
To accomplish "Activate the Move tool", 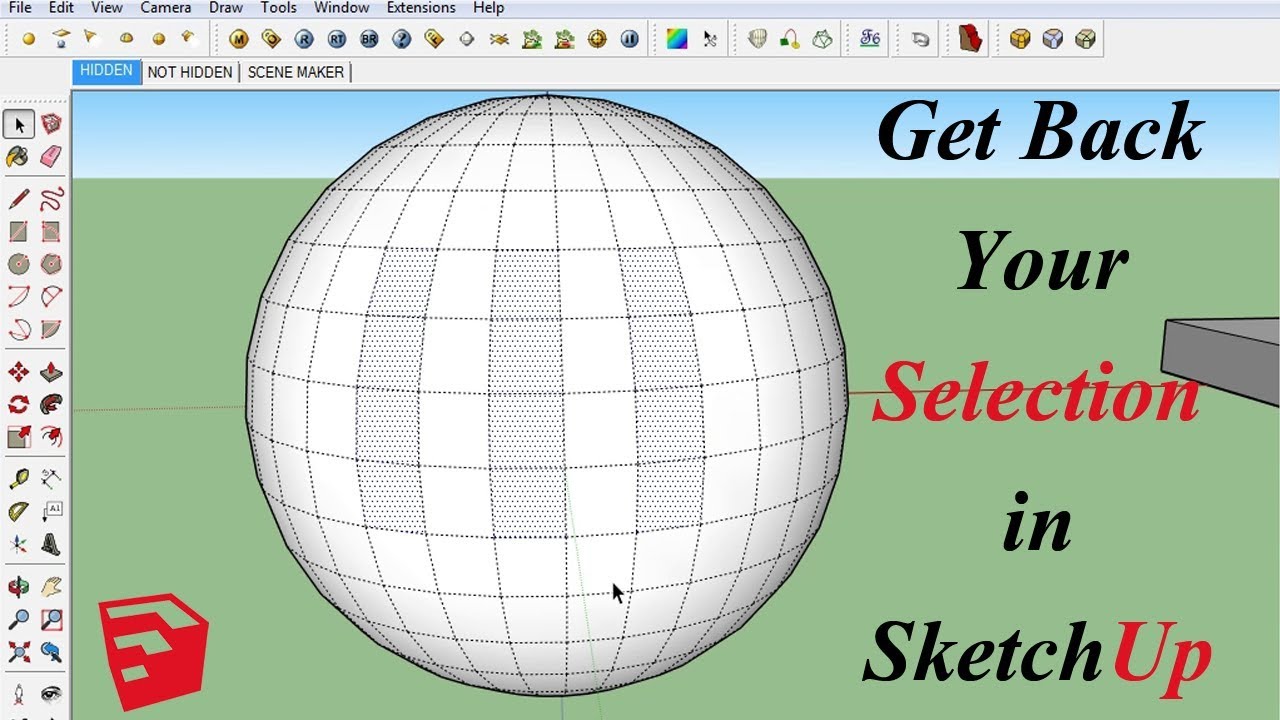I will (19, 372).
